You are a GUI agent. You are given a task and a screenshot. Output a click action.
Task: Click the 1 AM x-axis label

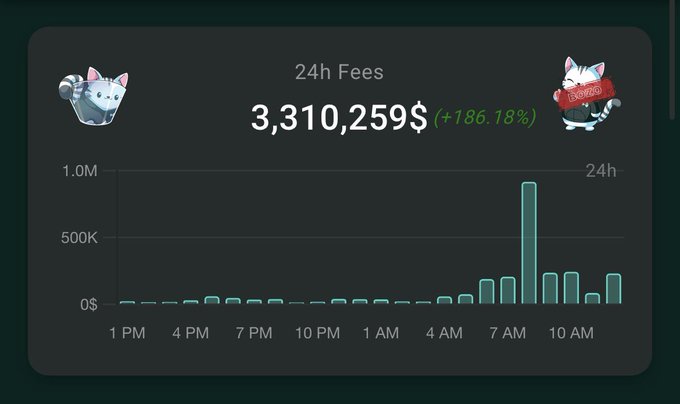coord(381,333)
